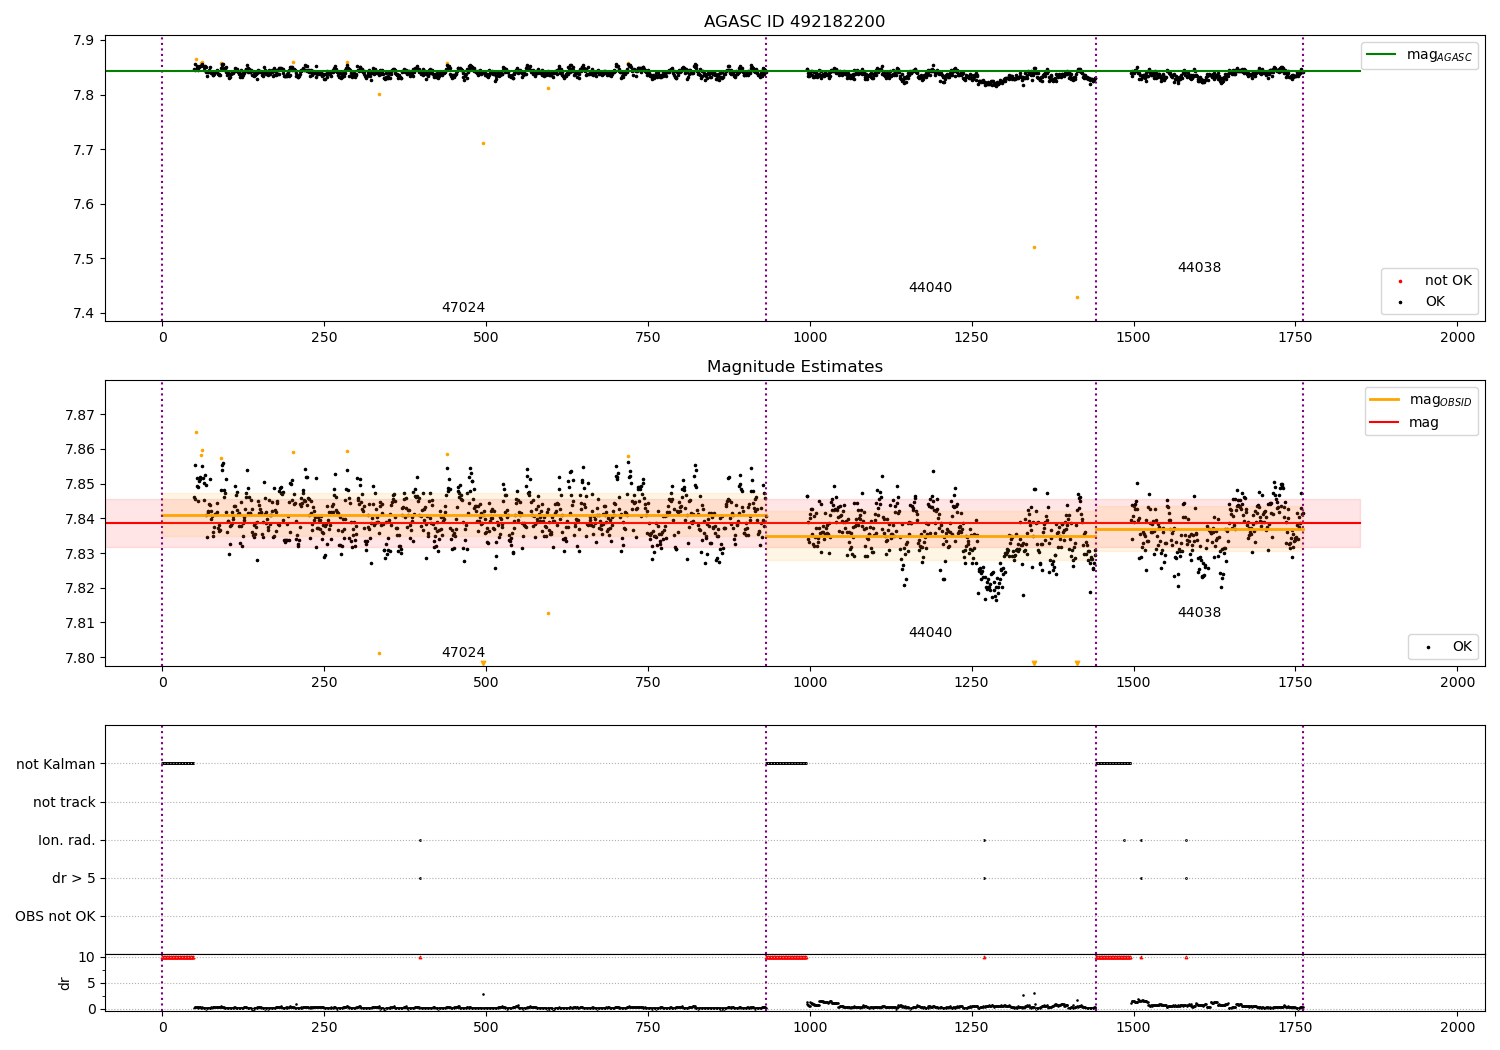The width and height of the screenshot is (1500, 1050).
Task: Click the '7.9' y-axis tick in top plot
Action: click(84, 41)
